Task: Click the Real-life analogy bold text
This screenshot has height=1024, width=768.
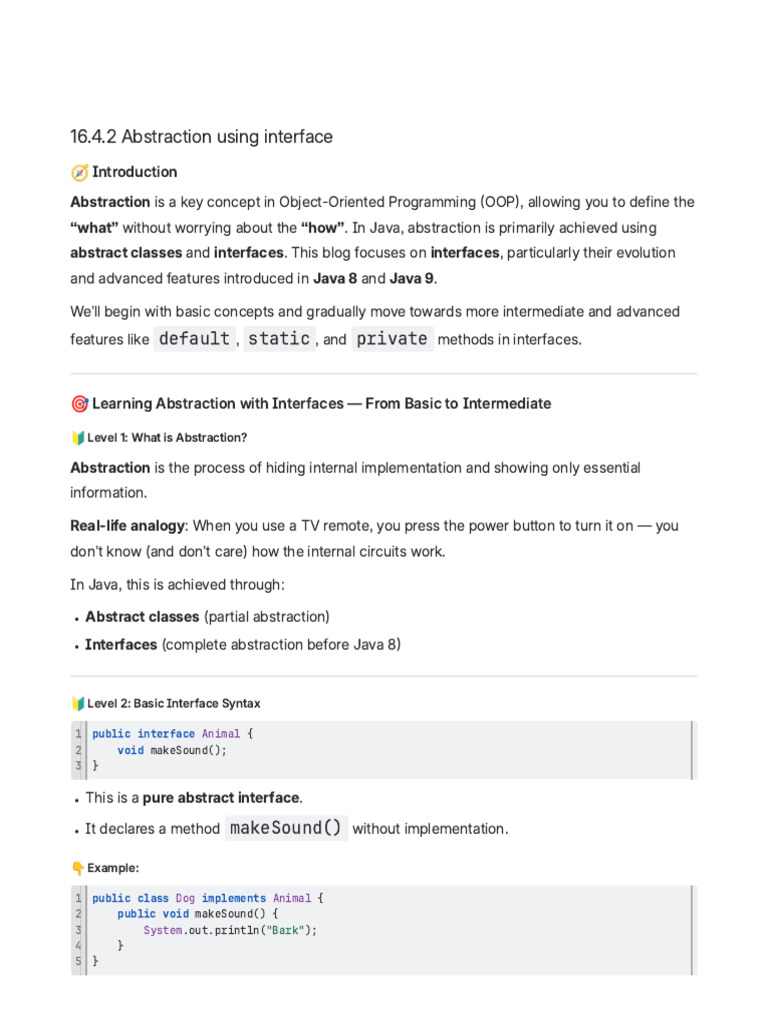Action: (x=129, y=526)
